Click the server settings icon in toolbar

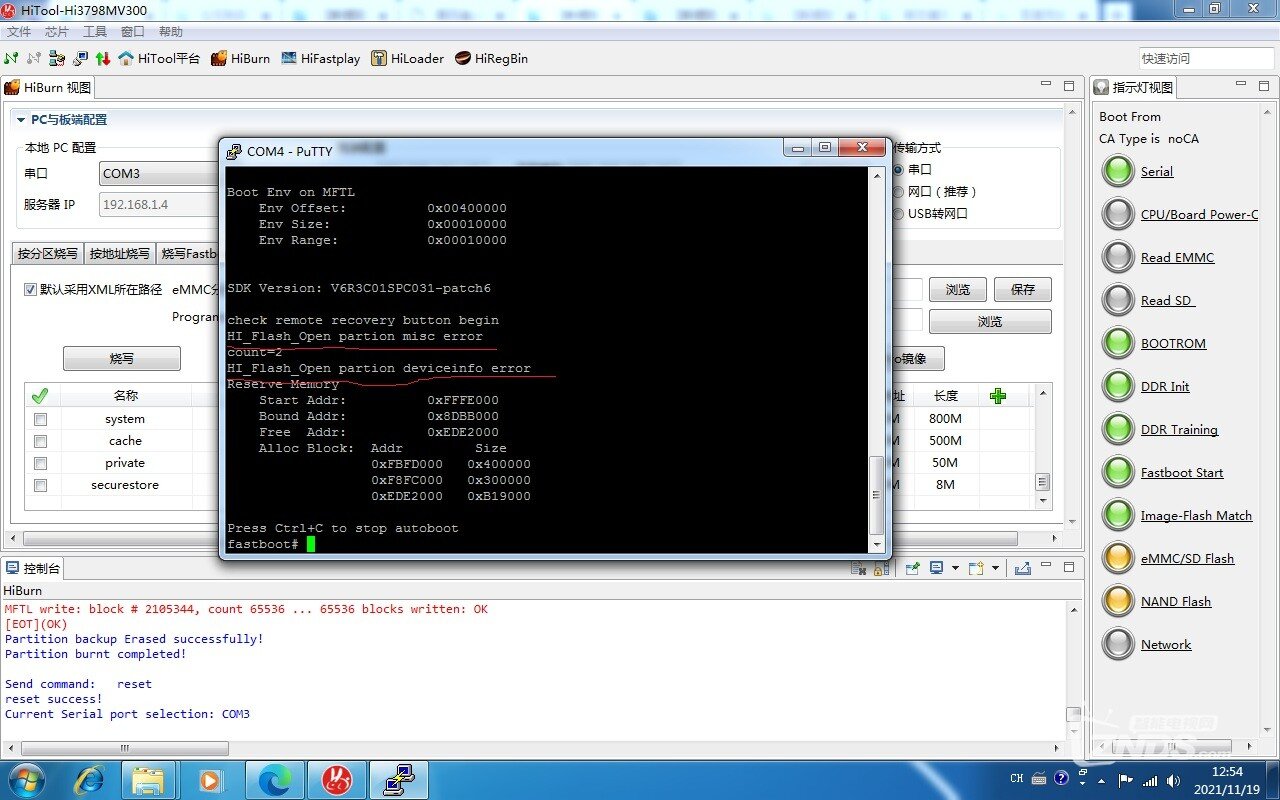coord(57,58)
